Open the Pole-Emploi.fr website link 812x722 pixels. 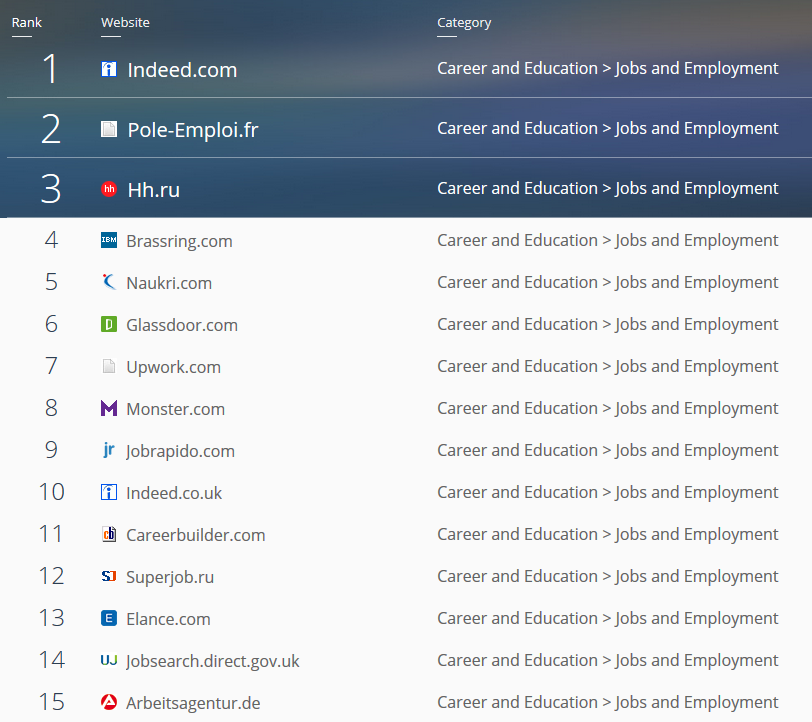coord(193,130)
